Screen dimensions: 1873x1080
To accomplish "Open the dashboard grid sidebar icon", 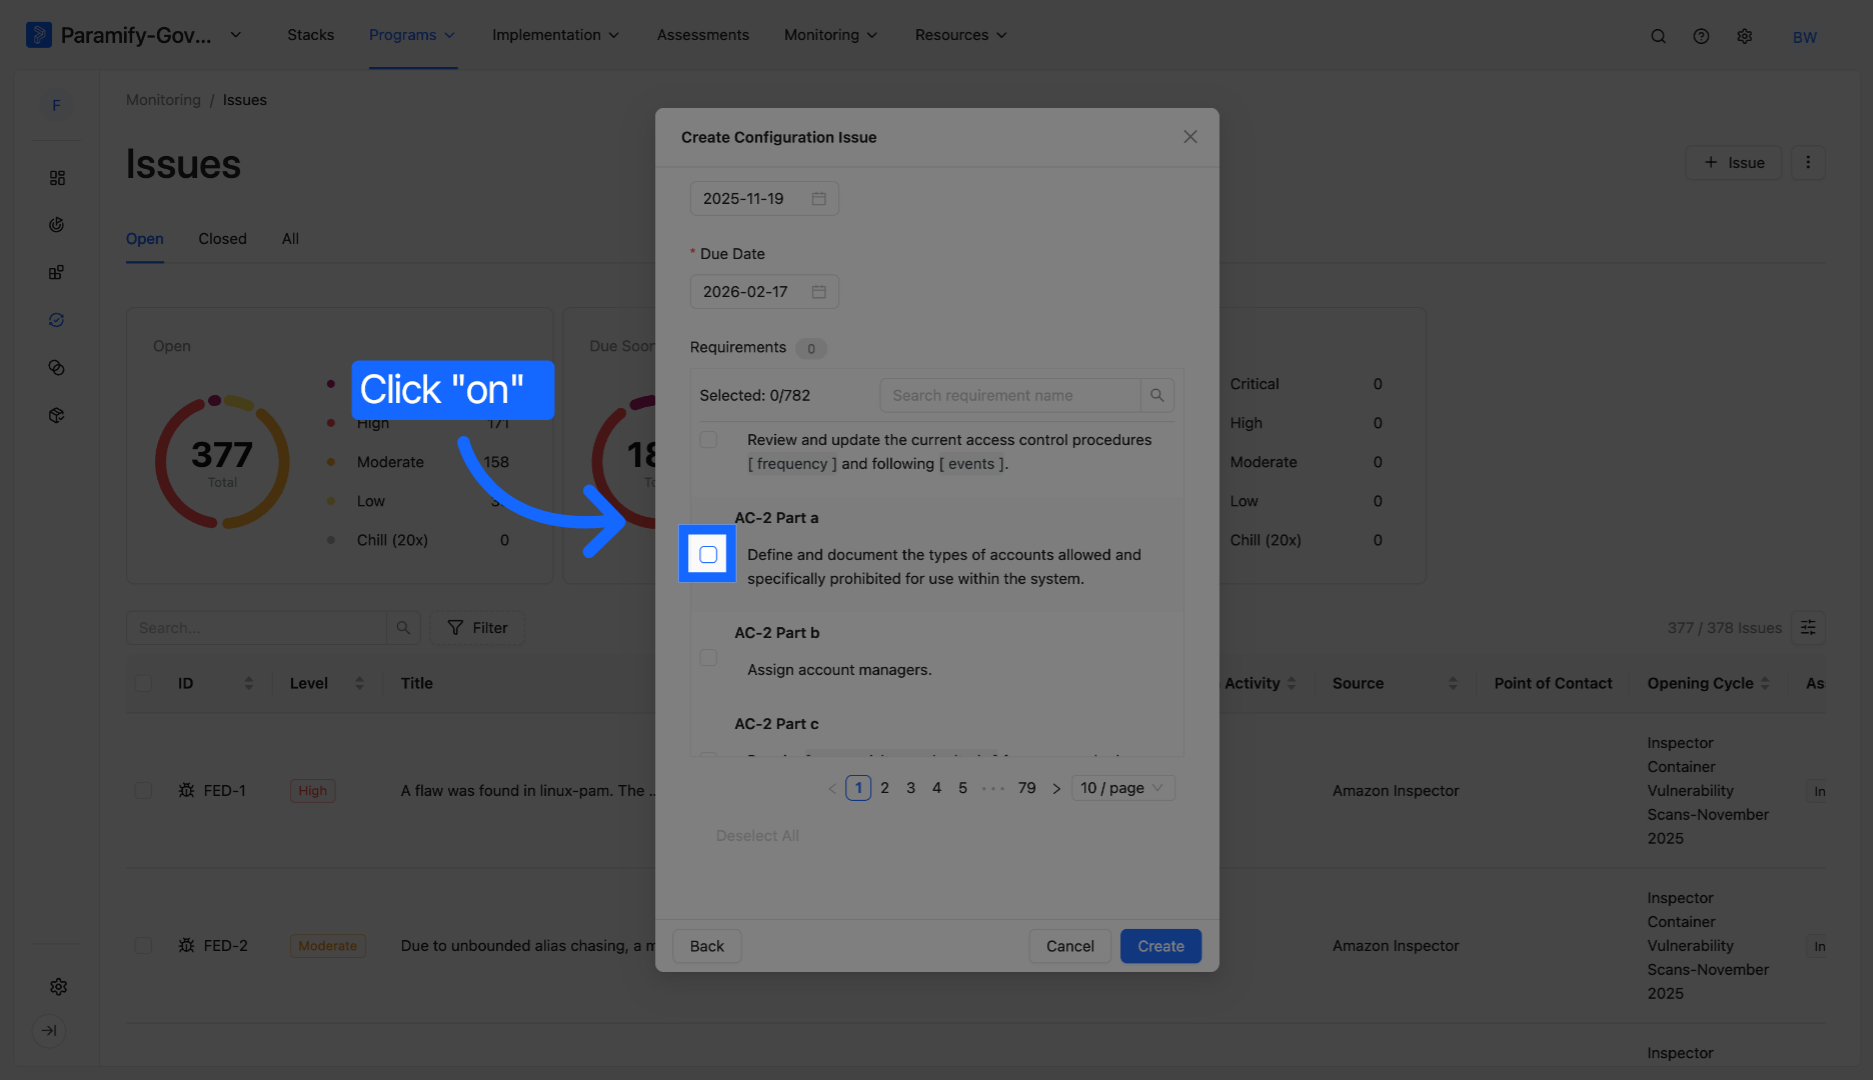I will pyautogui.click(x=57, y=178).
